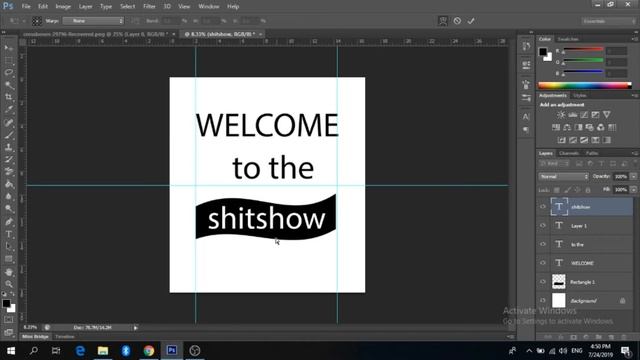Open Chrome from the Windows taskbar
Image resolution: width=640 pixels, height=360 pixels.
click(149, 351)
